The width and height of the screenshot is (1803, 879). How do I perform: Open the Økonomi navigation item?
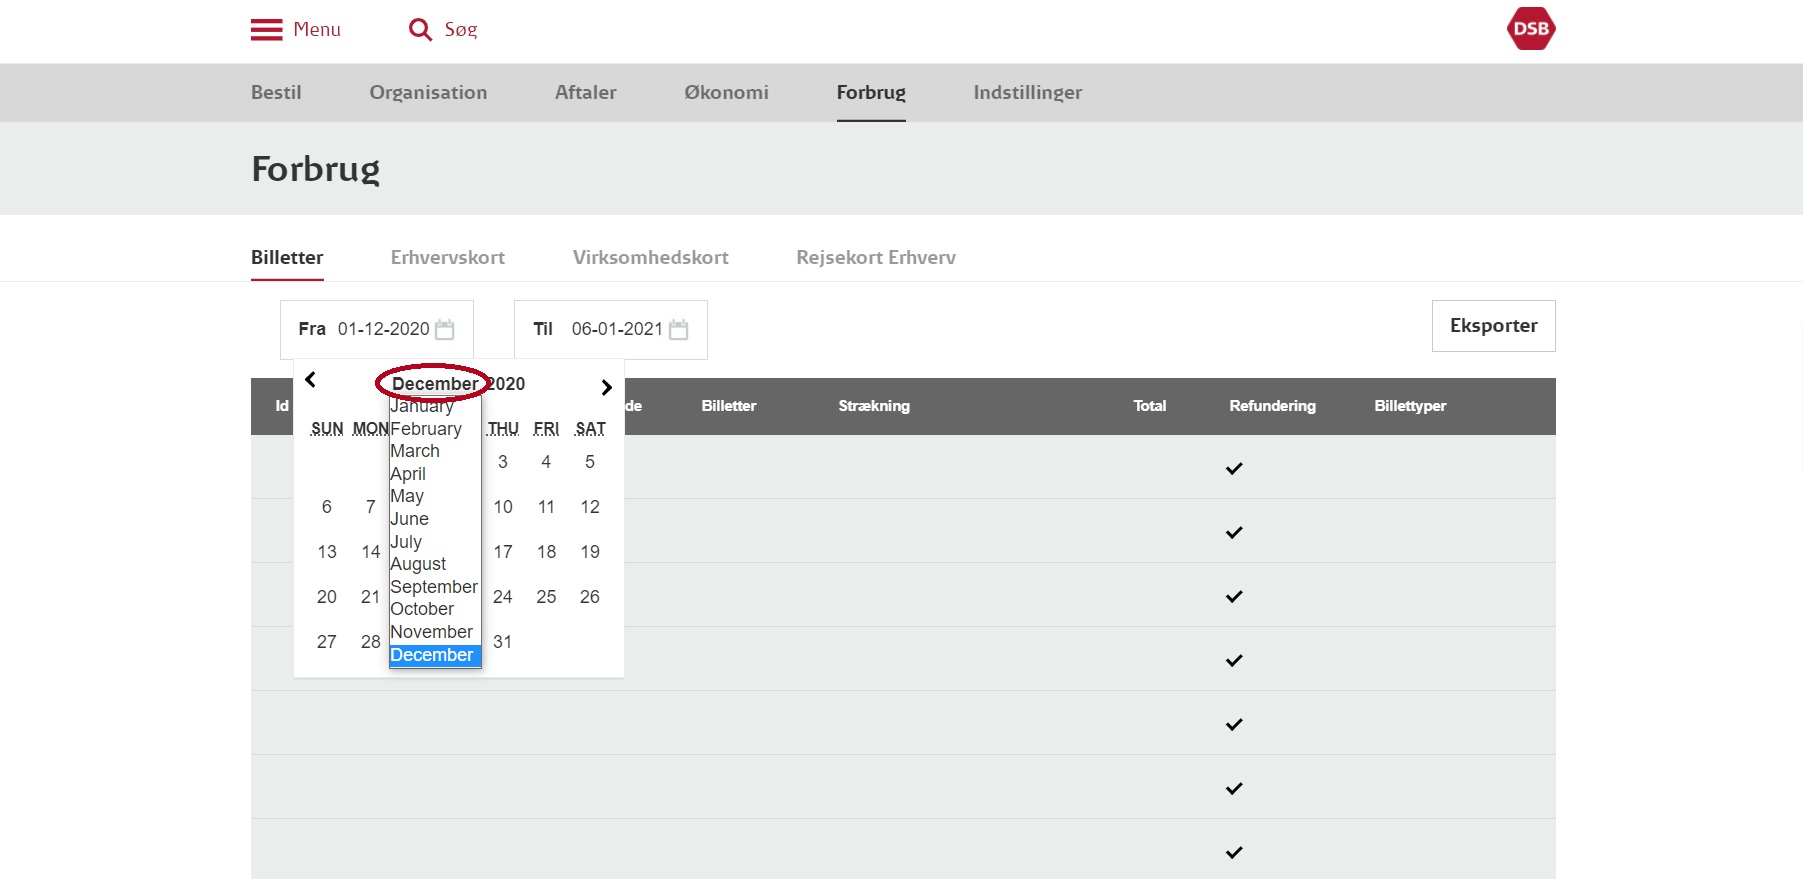pos(726,92)
